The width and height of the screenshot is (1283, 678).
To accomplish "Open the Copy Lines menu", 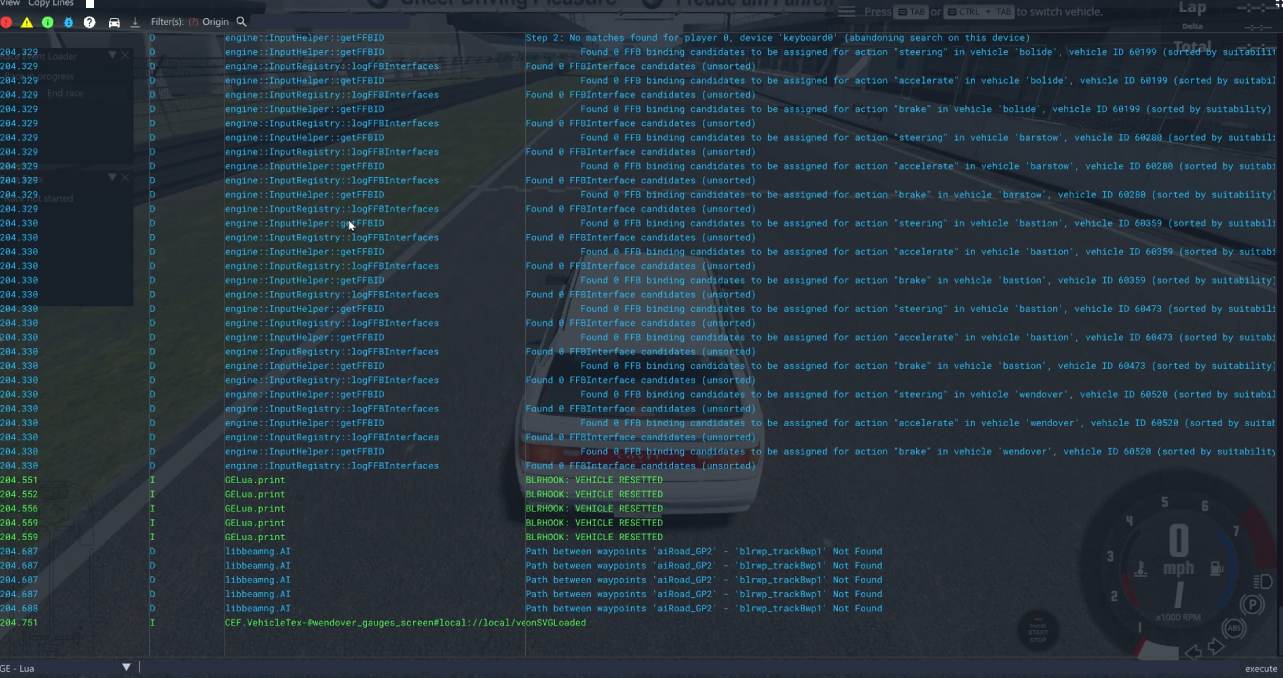I will 51,4.
